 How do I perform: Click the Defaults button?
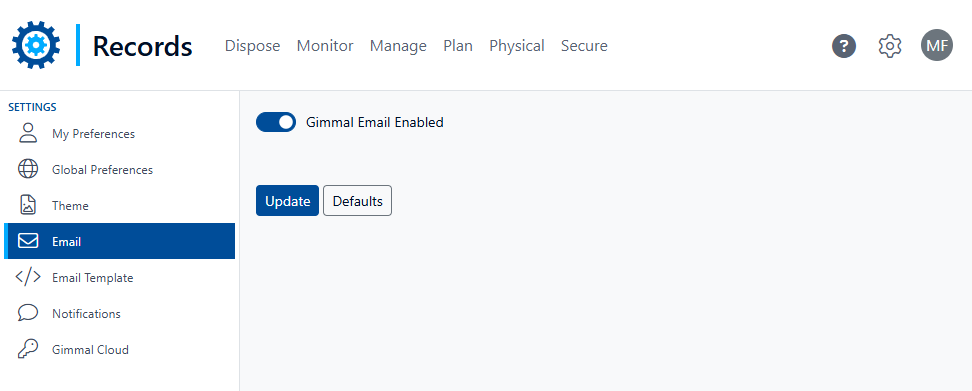pyautogui.click(x=358, y=201)
